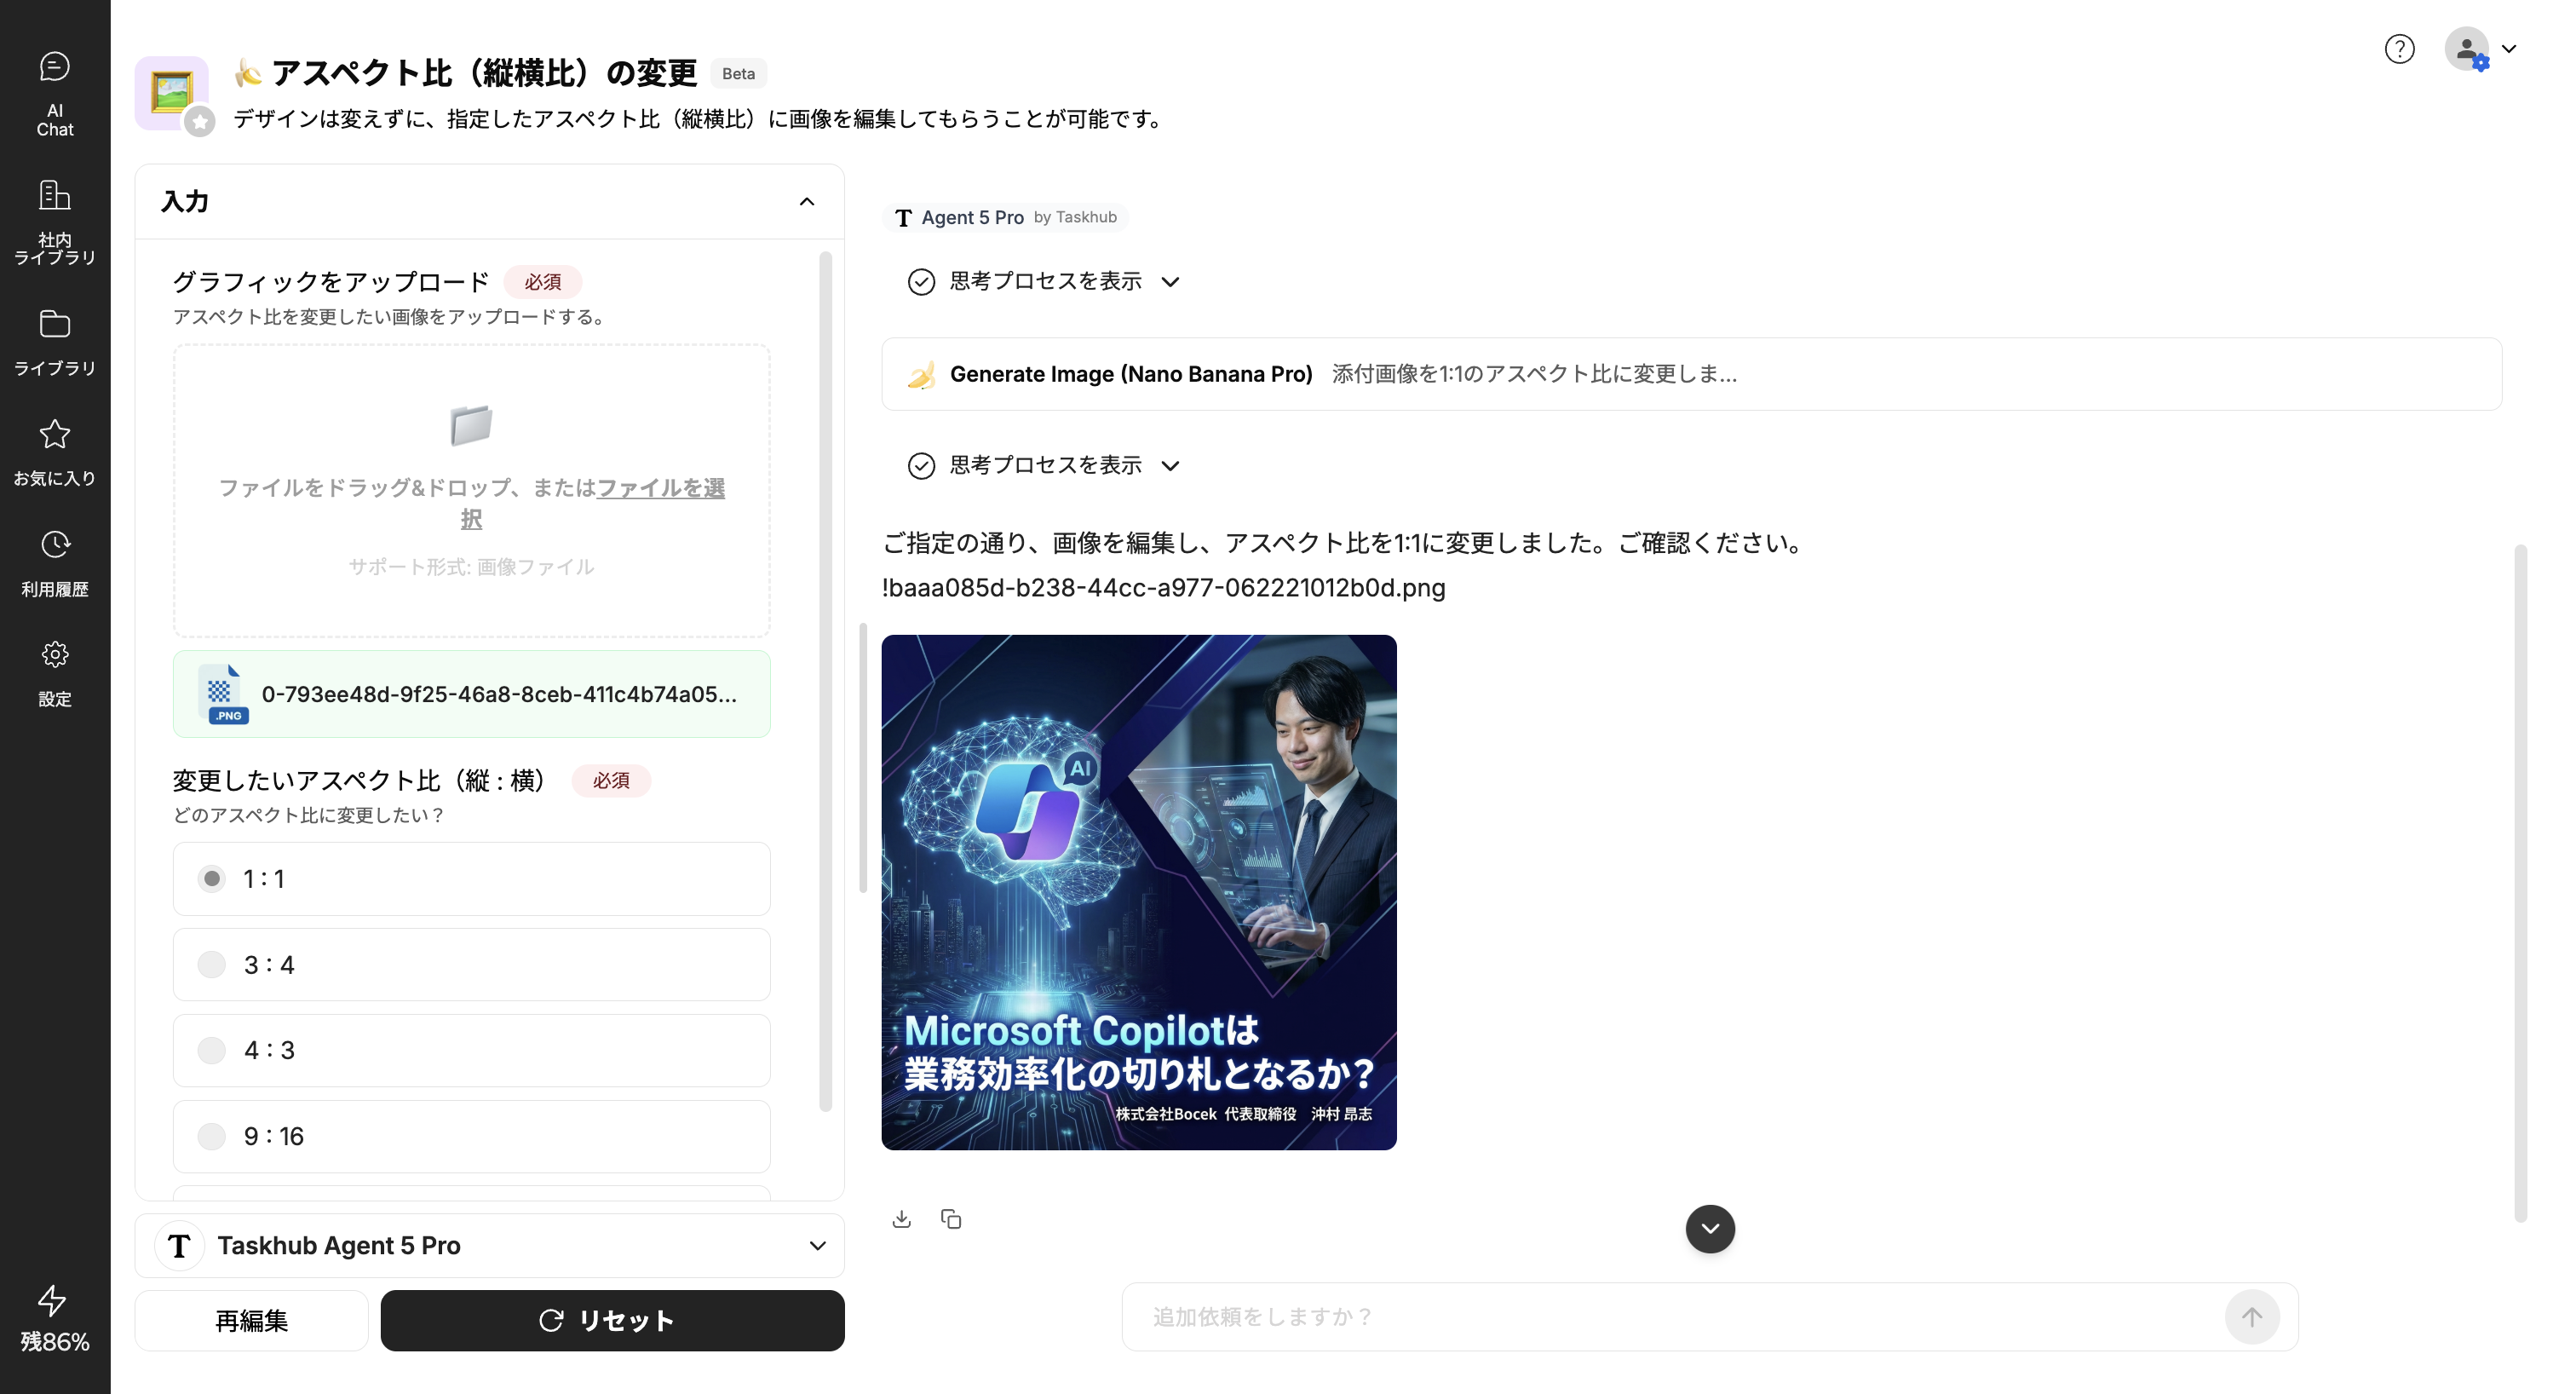Select the 3 : 4 aspect ratio
This screenshot has height=1394, width=2576.
tap(211, 964)
